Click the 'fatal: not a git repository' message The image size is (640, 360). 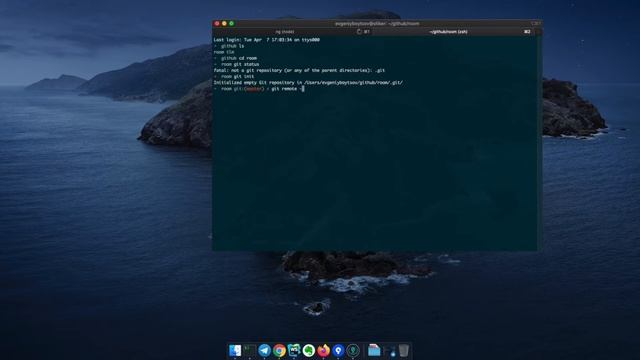coord(299,70)
